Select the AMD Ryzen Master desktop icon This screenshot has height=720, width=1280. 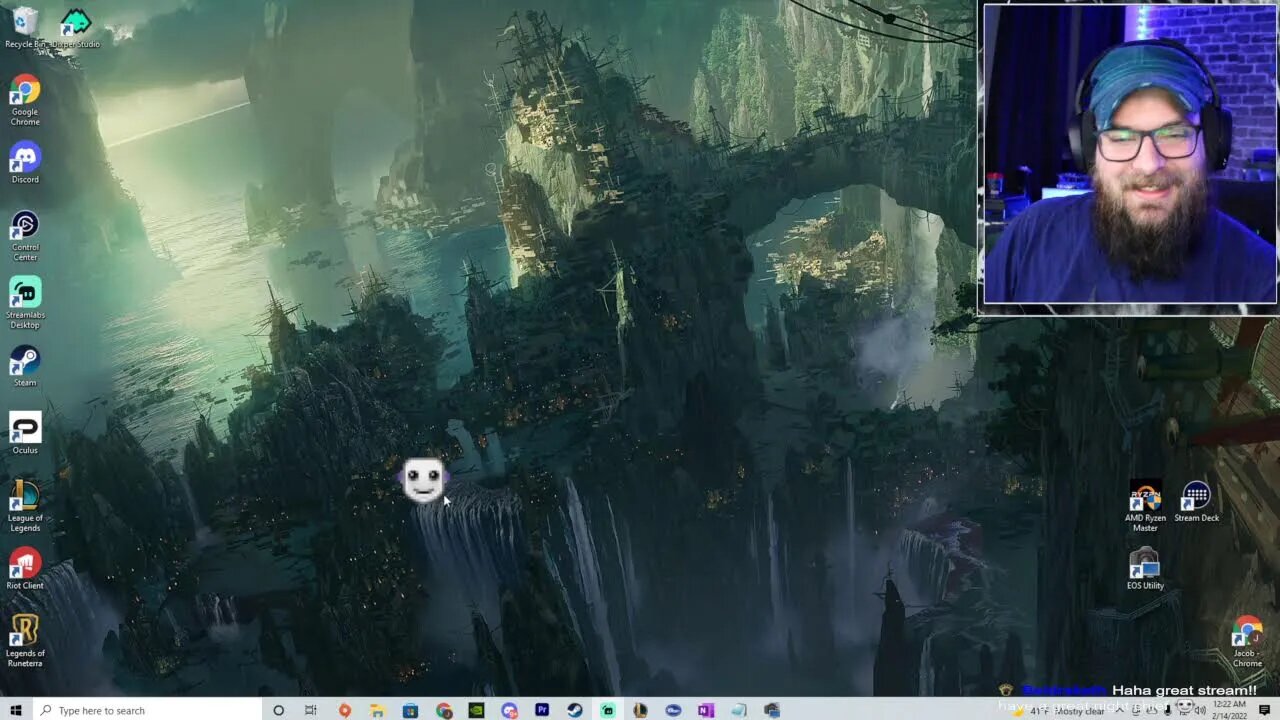(x=1145, y=506)
